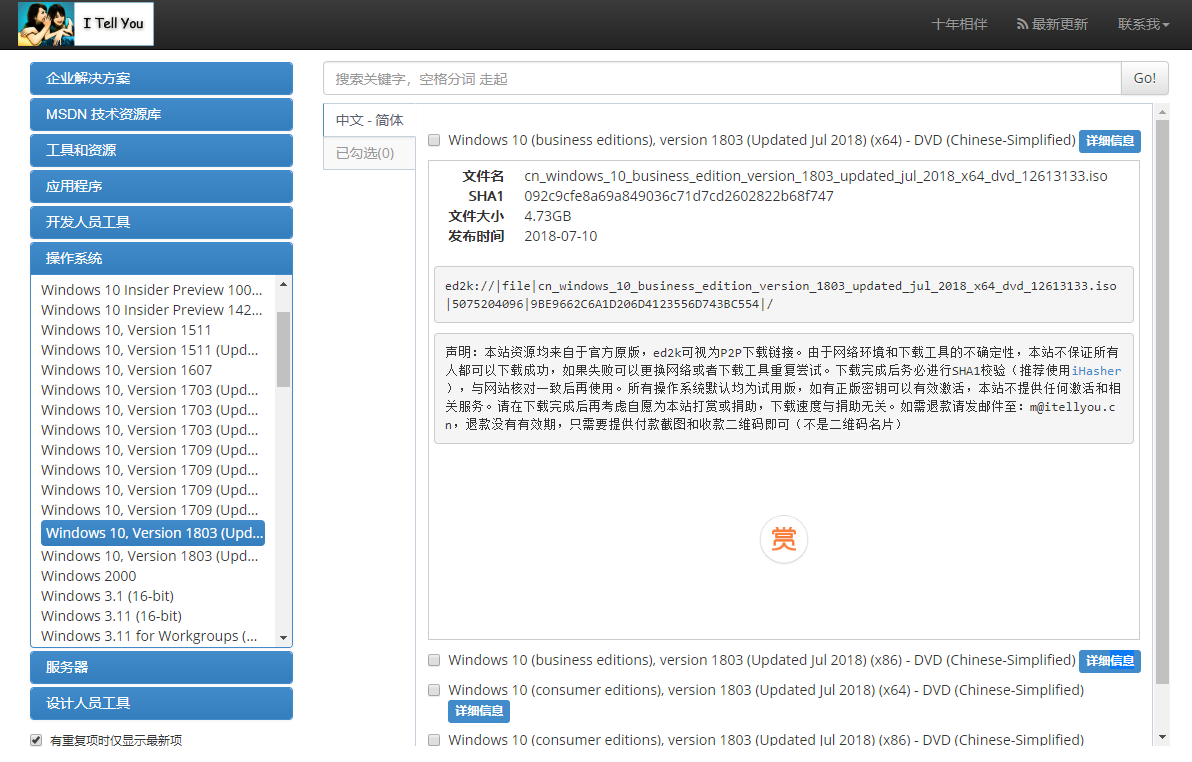This screenshot has width=1192, height=762.
Task: Focus the keyword search input field
Action: (x=722, y=78)
